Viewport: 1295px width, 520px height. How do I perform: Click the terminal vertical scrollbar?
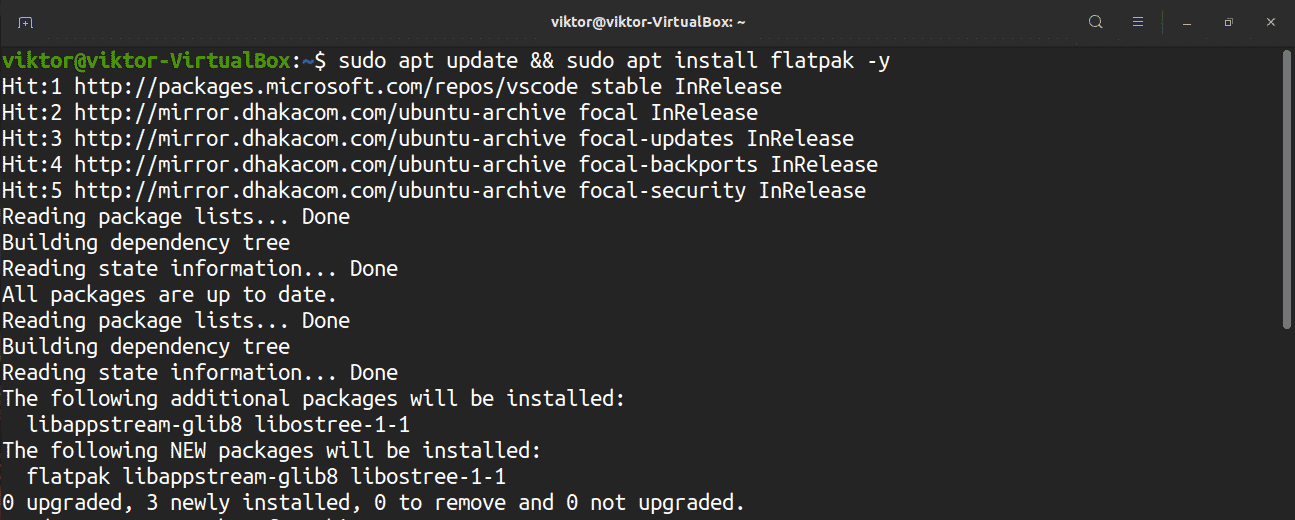click(x=1287, y=190)
